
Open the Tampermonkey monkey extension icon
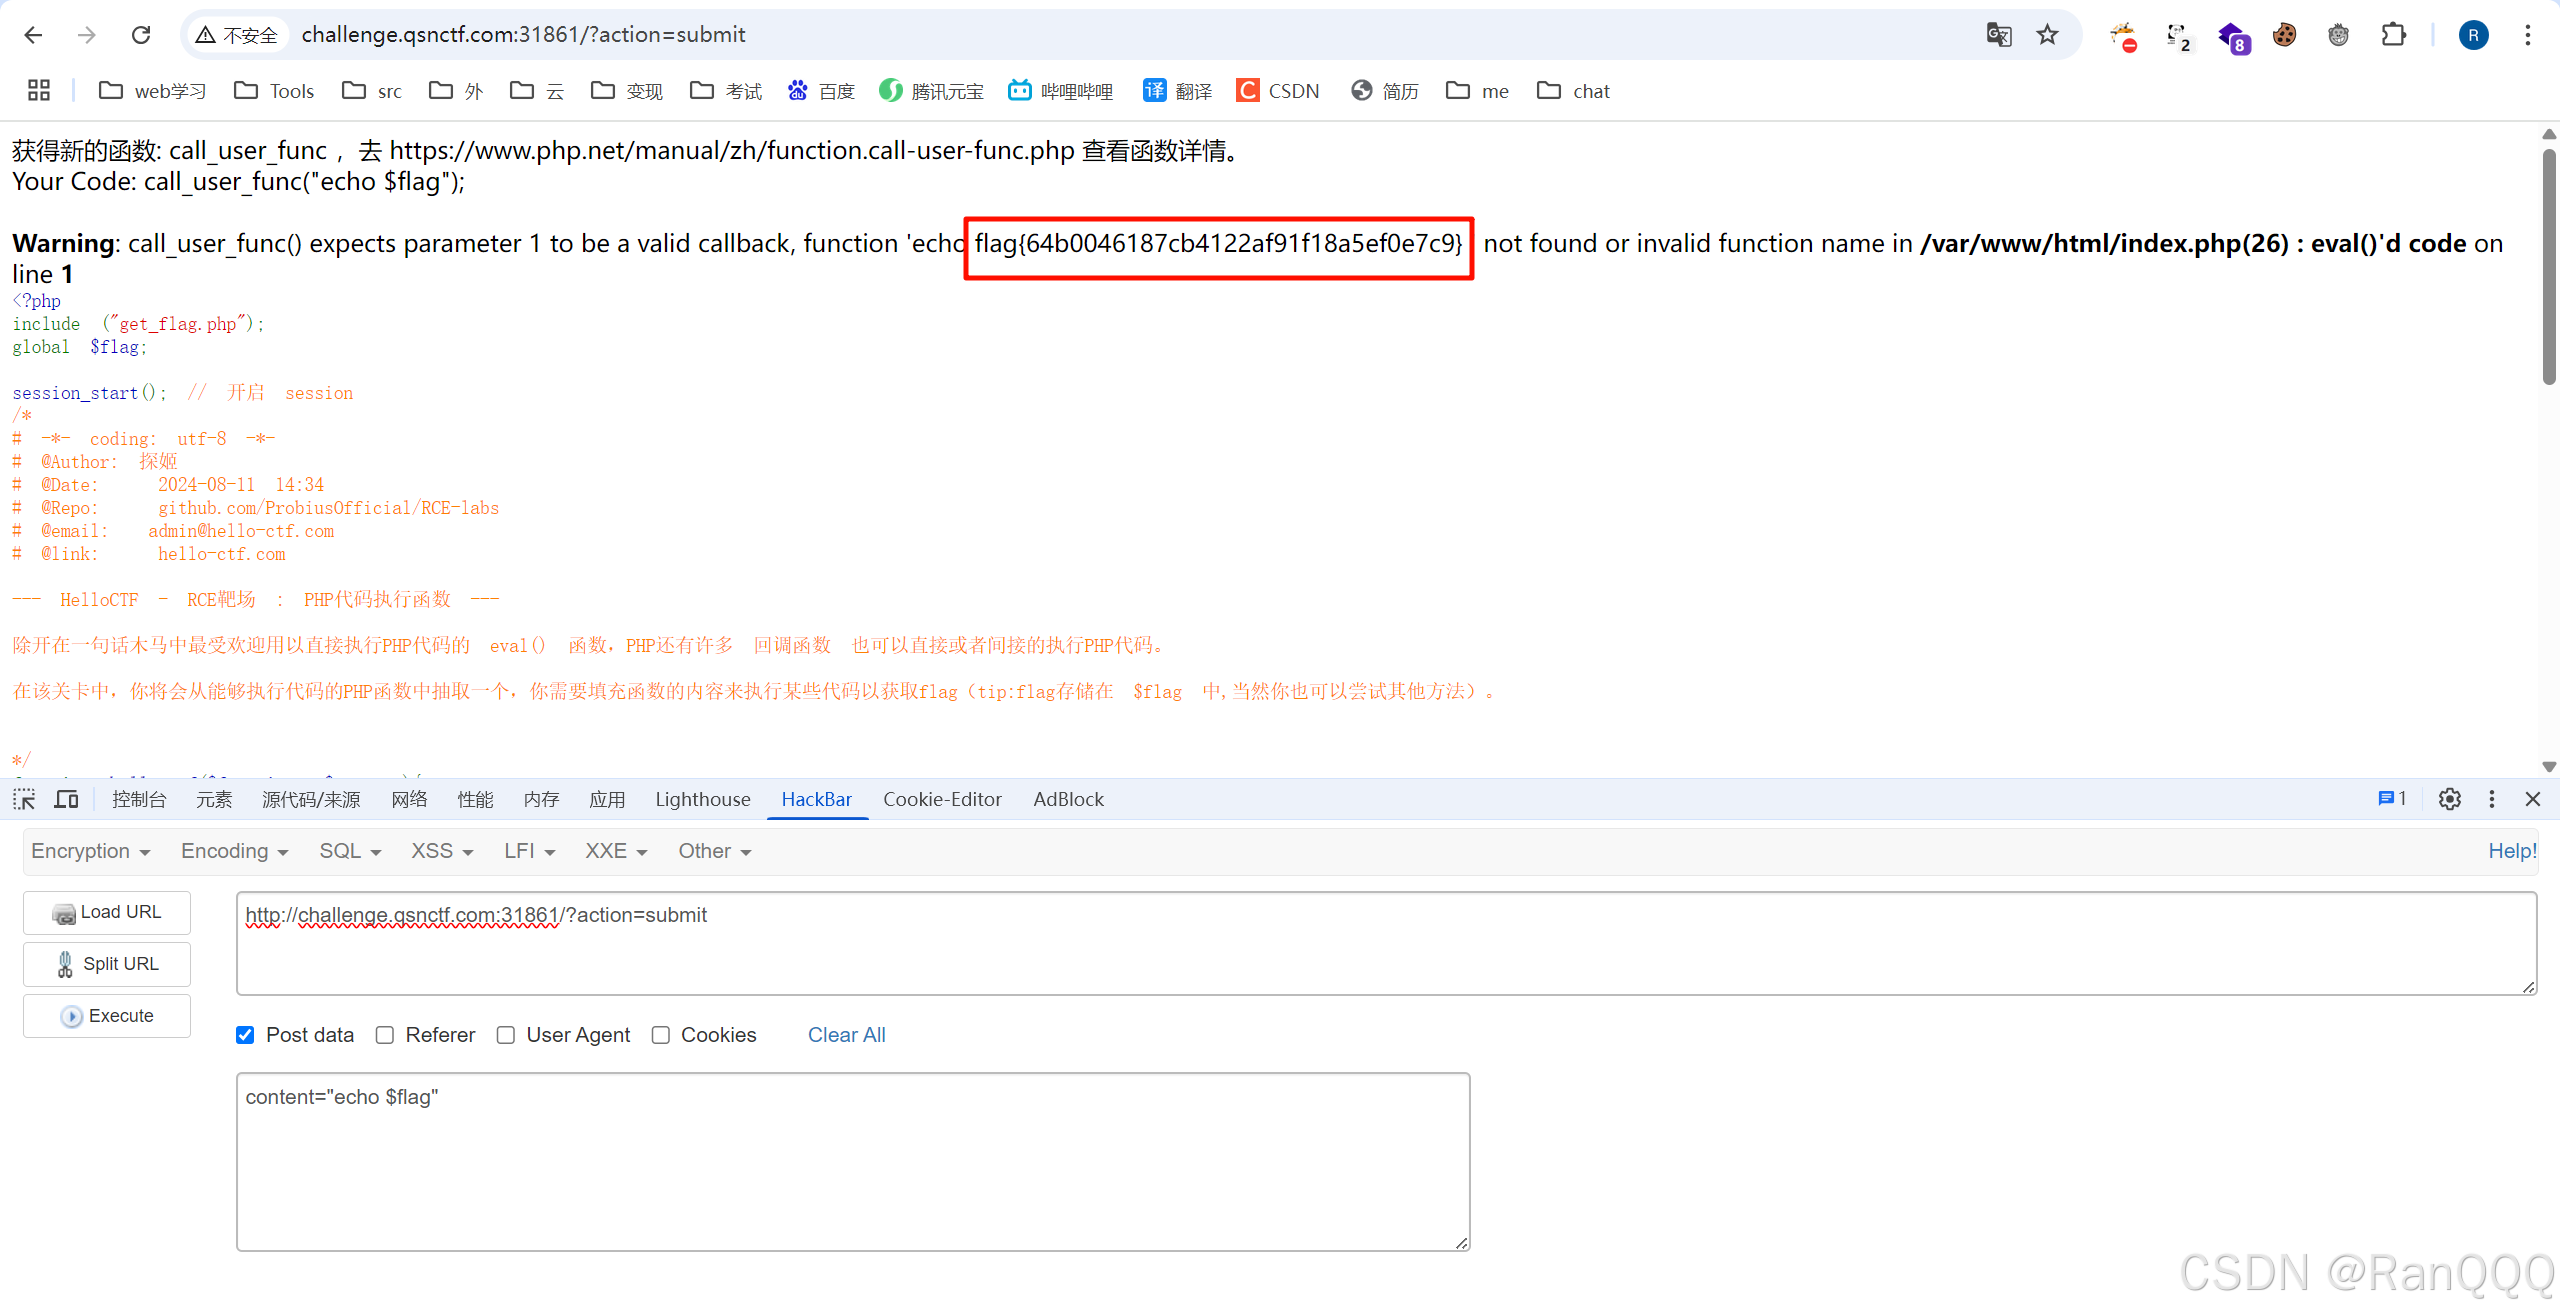click(x=2339, y=34)
